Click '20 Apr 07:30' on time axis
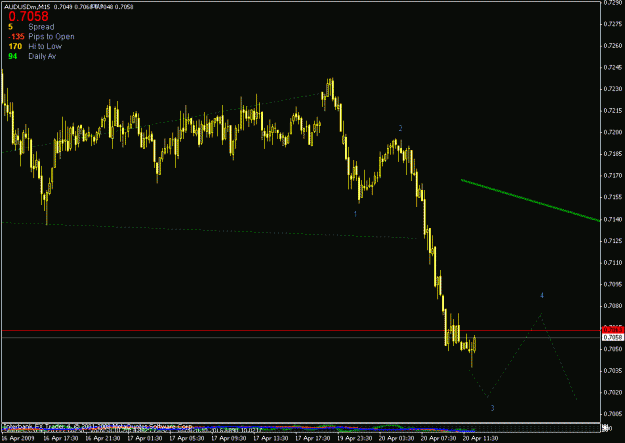Image resolution: width=625 pixels, height=443 pixels. [438, 438]
